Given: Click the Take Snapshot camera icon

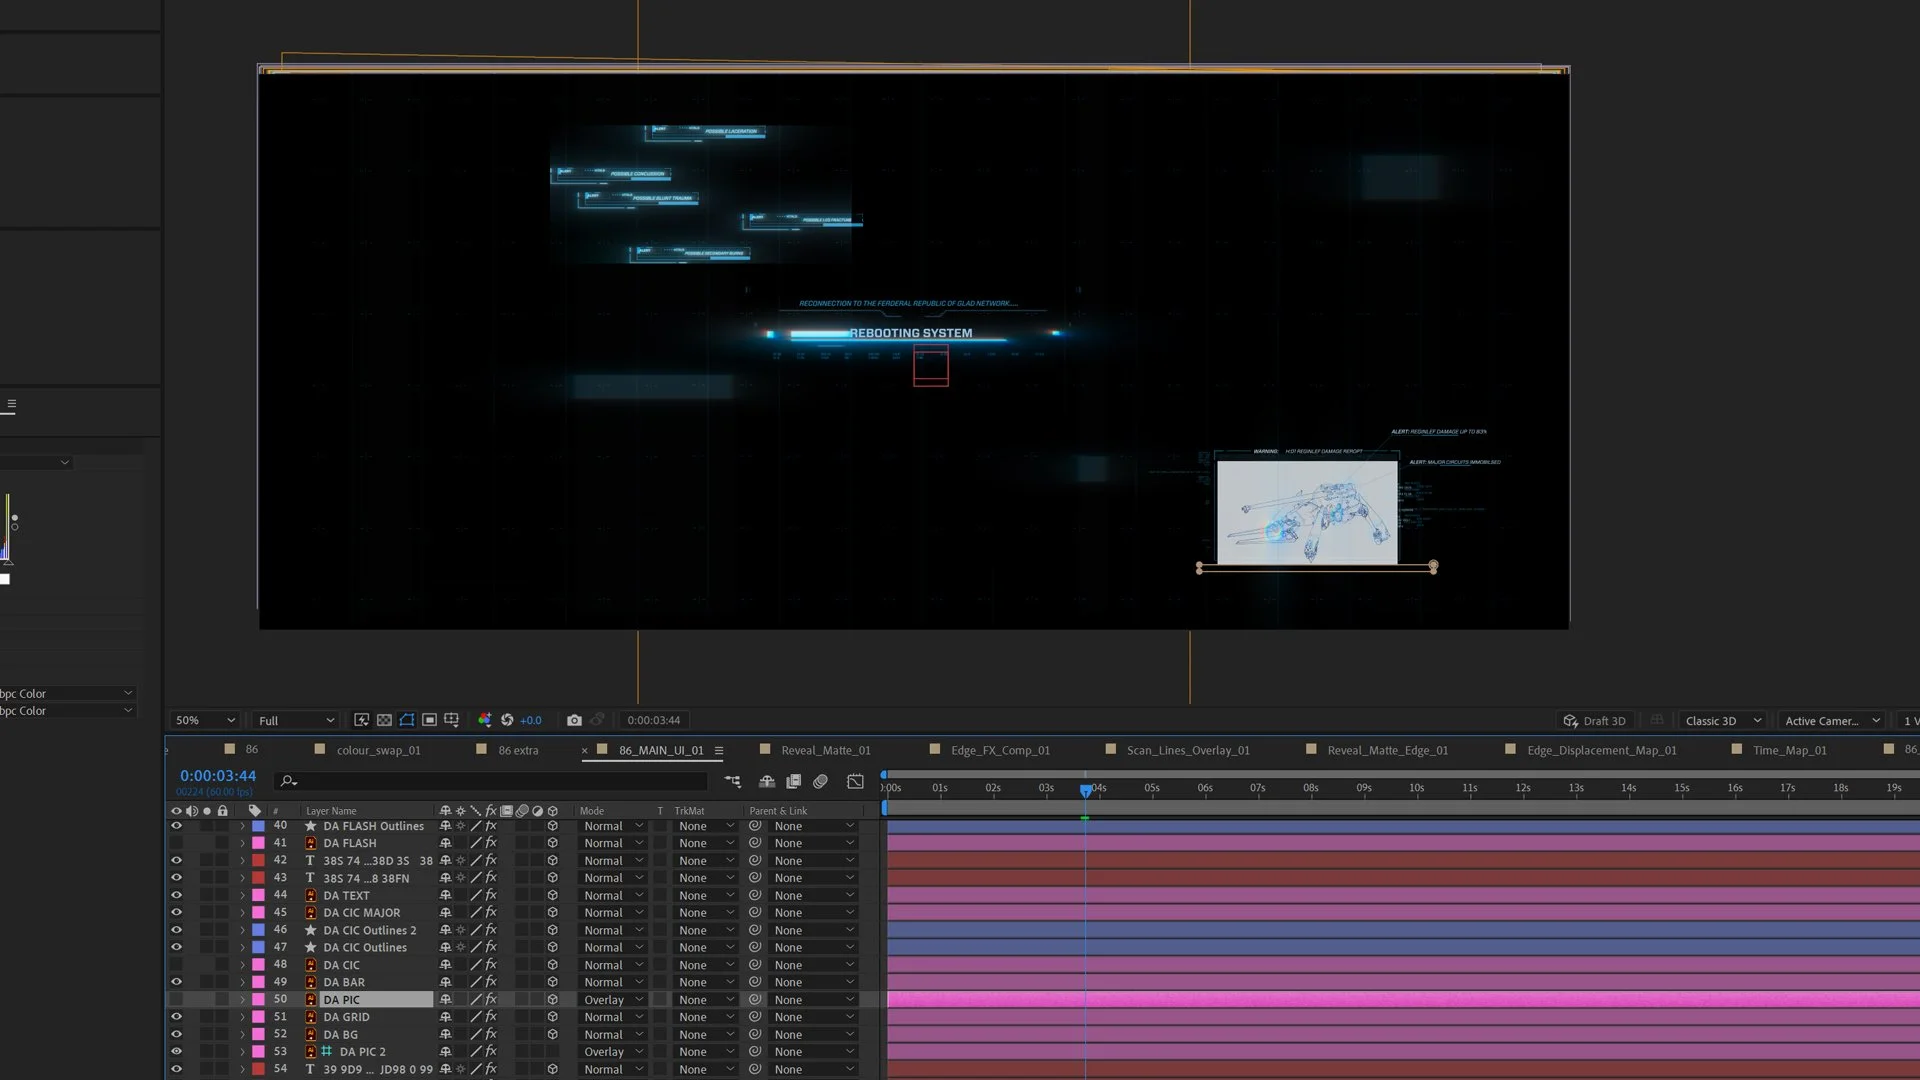Looking at the screenshot, I should tap(574, 720).
